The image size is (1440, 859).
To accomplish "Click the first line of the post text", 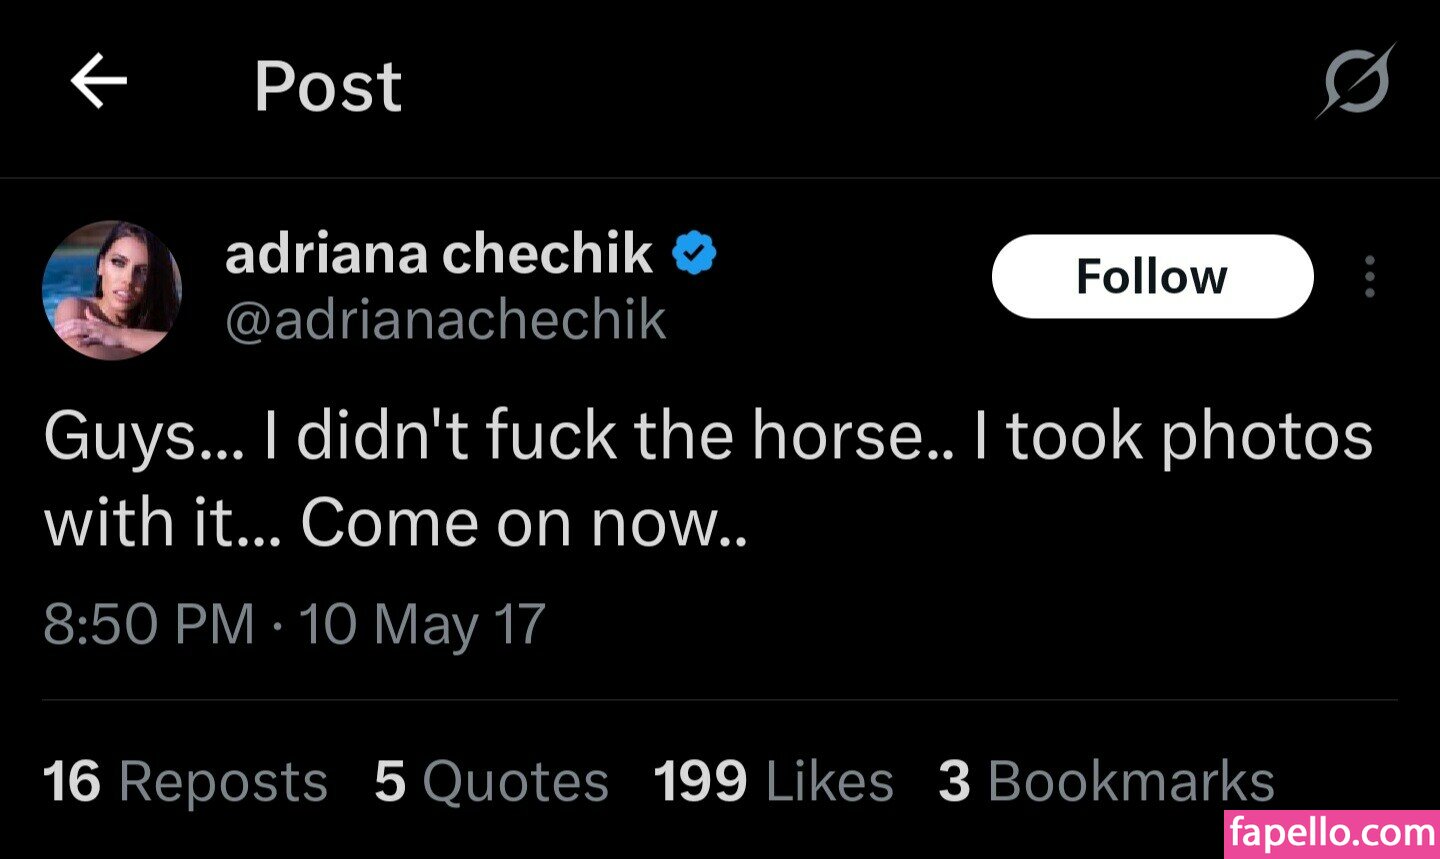I will pyautogui.click(x=708, y=436).
